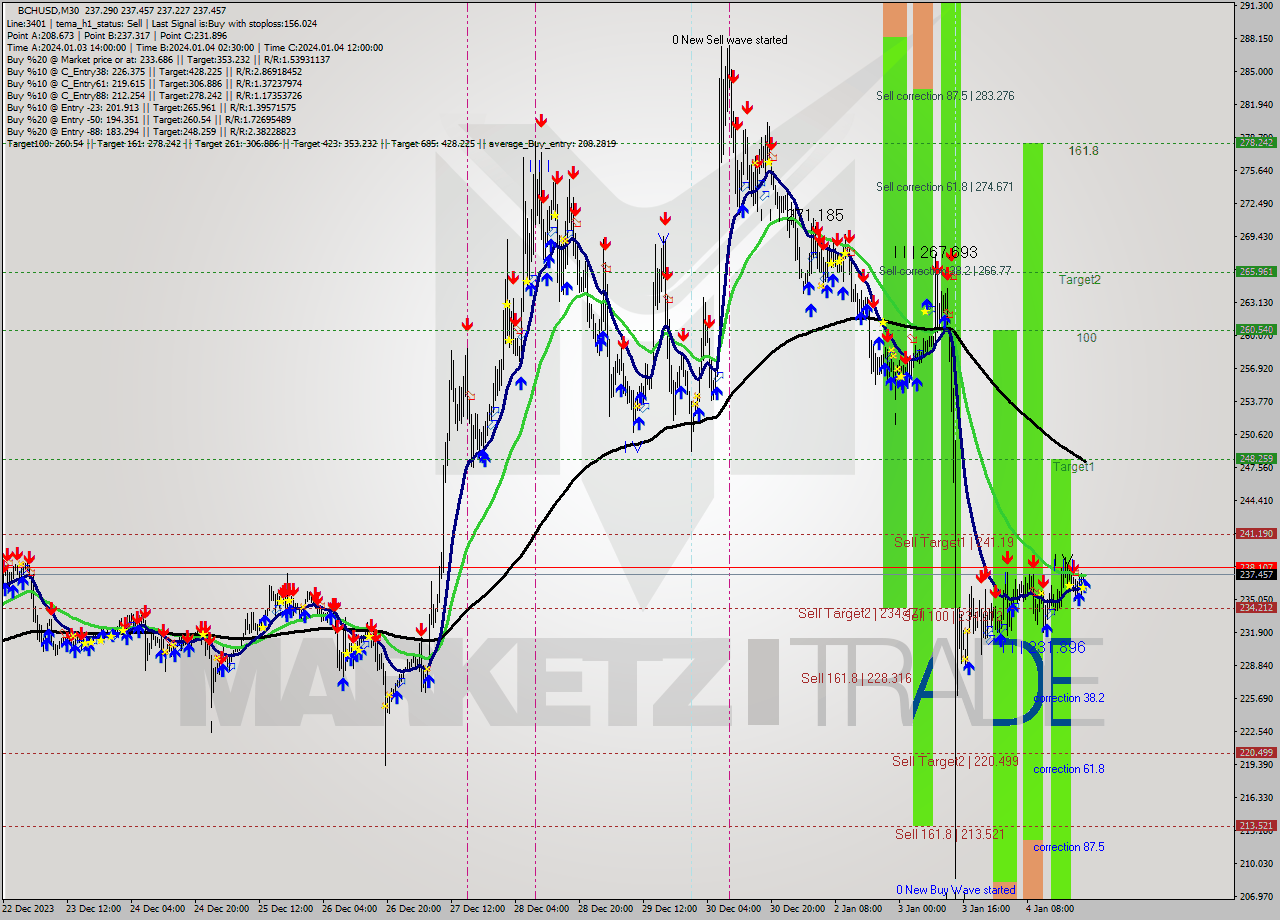
Task: Select the 234.212 red price tag
Action: click(x=1256, y=607)
